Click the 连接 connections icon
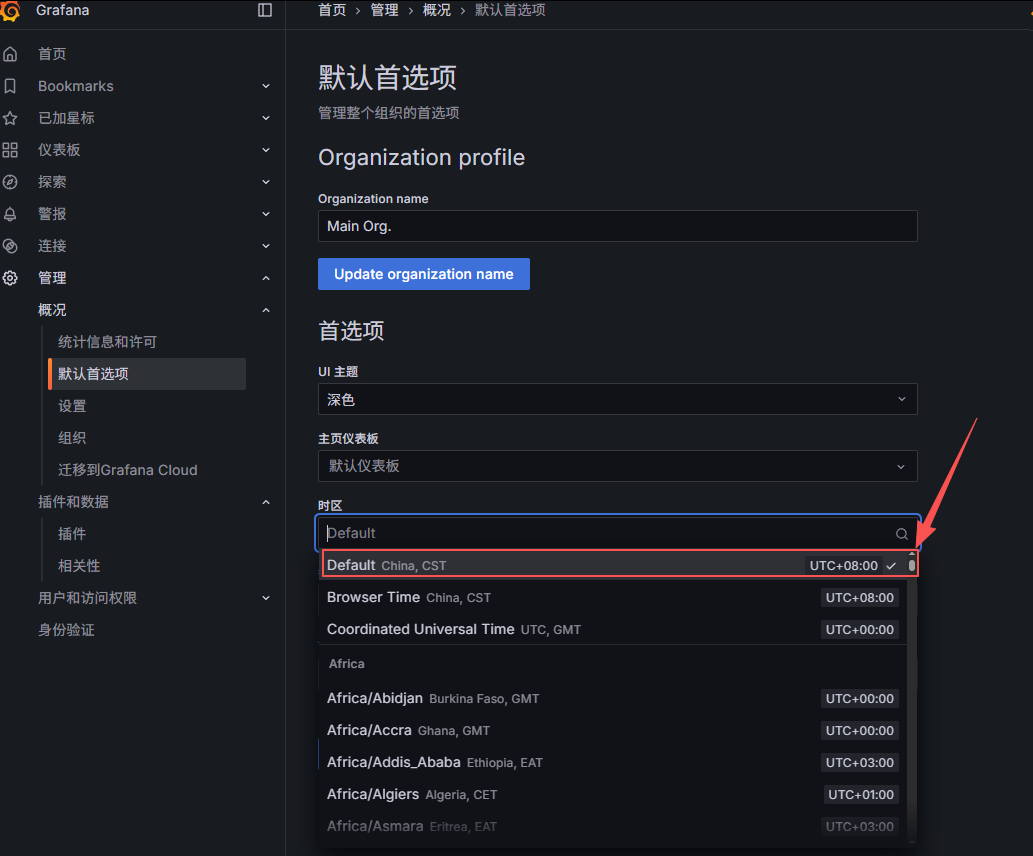The width and height of the screenshot is (1033, 856). [x=12, y=245]
